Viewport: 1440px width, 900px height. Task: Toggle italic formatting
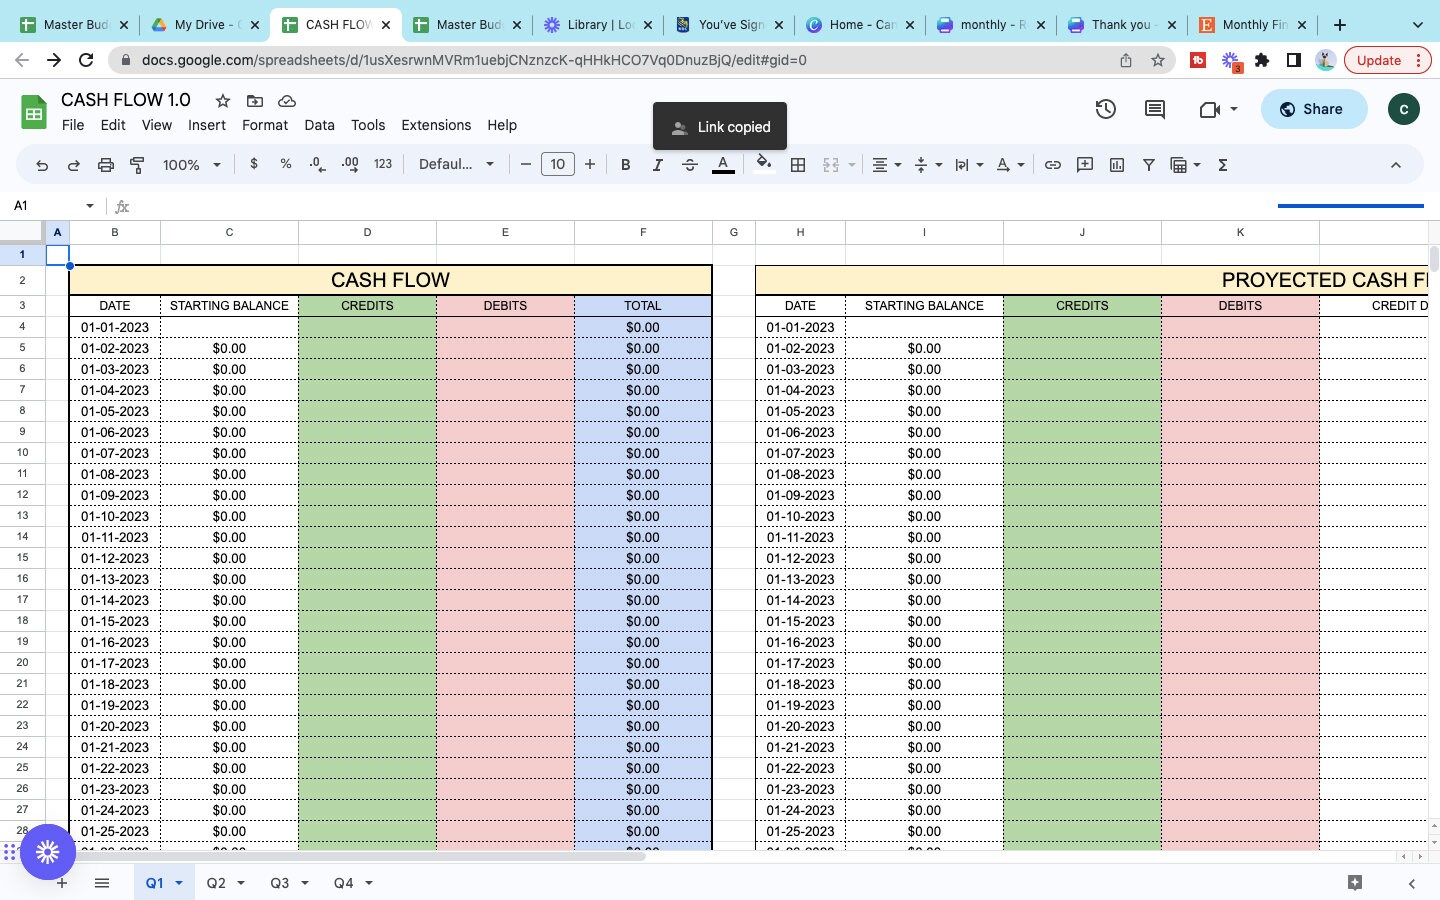tap(657, 164)
